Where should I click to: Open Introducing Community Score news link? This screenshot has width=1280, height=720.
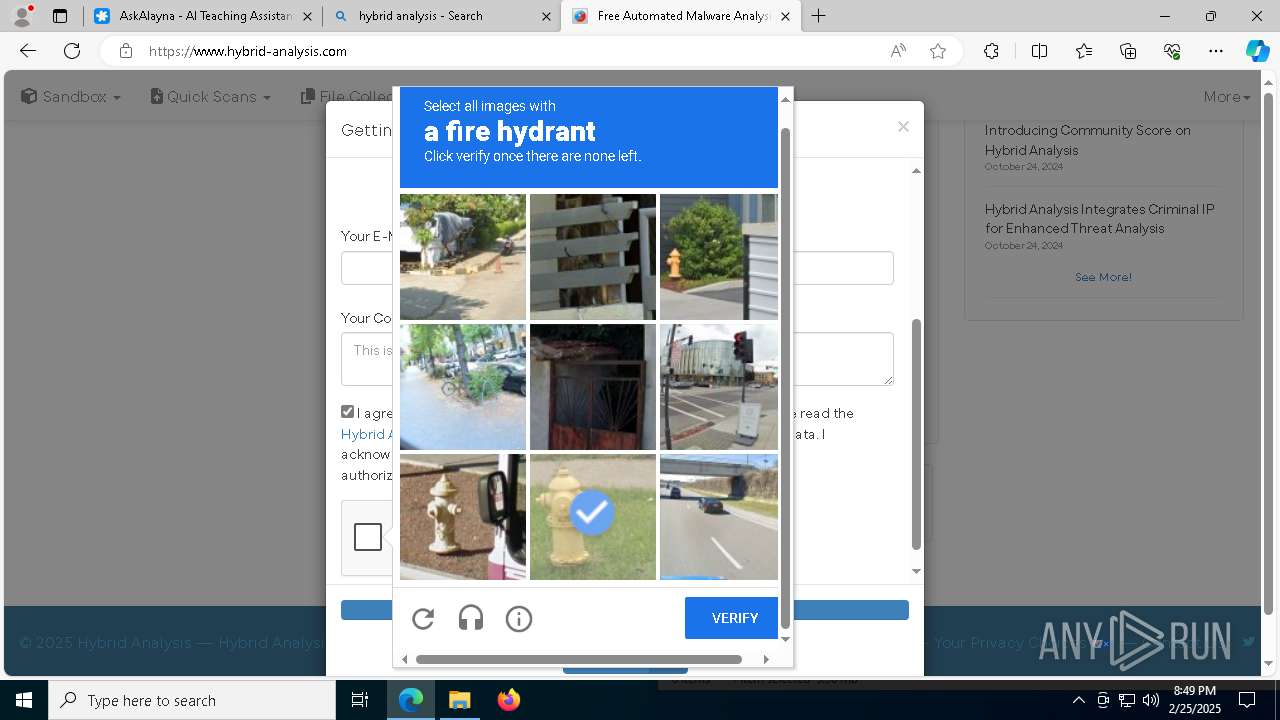1087,140
